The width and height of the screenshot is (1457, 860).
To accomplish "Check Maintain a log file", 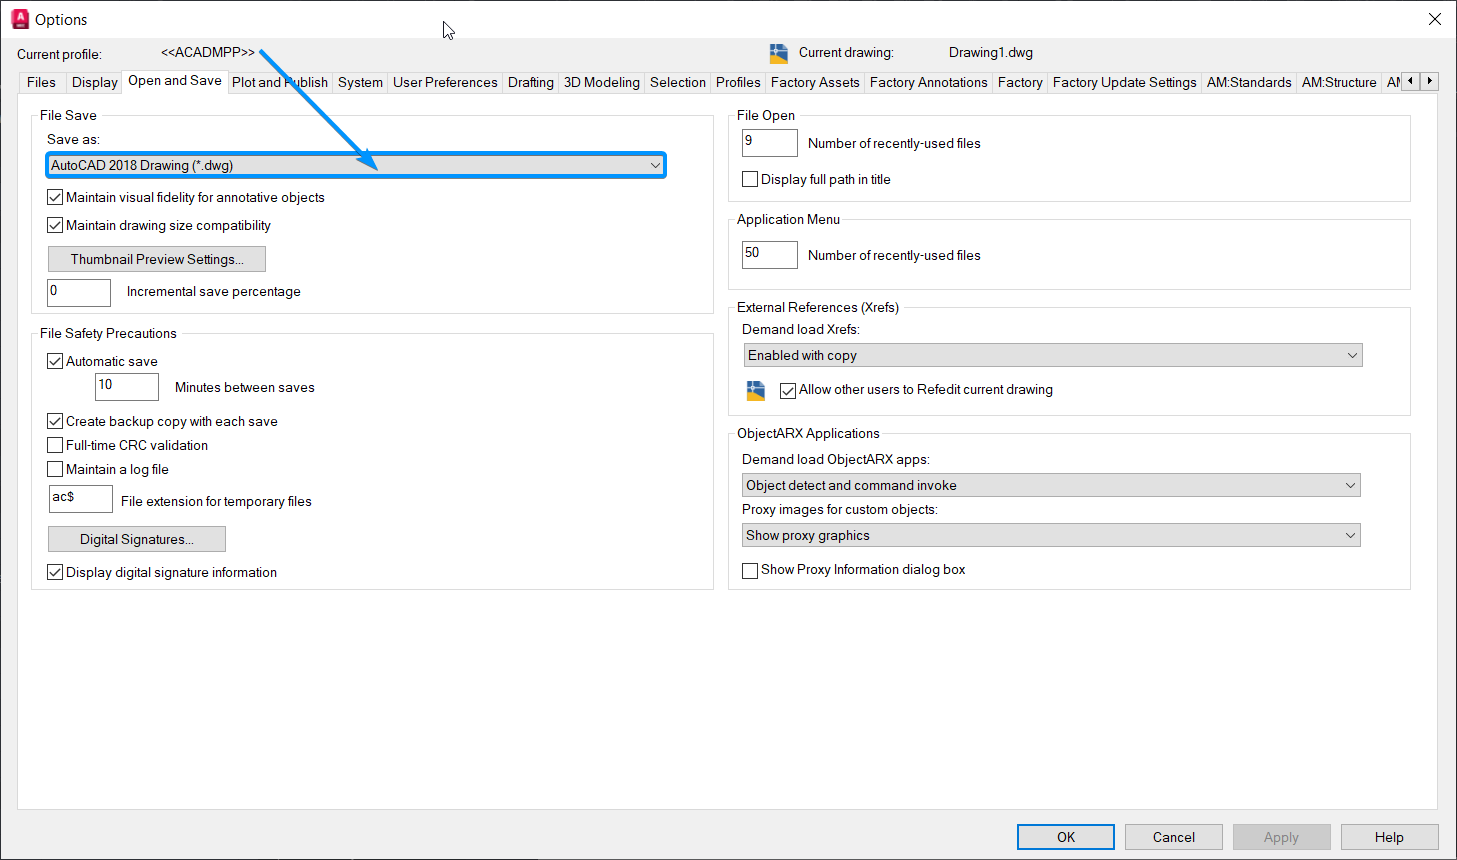I will (x=55, y=468).
